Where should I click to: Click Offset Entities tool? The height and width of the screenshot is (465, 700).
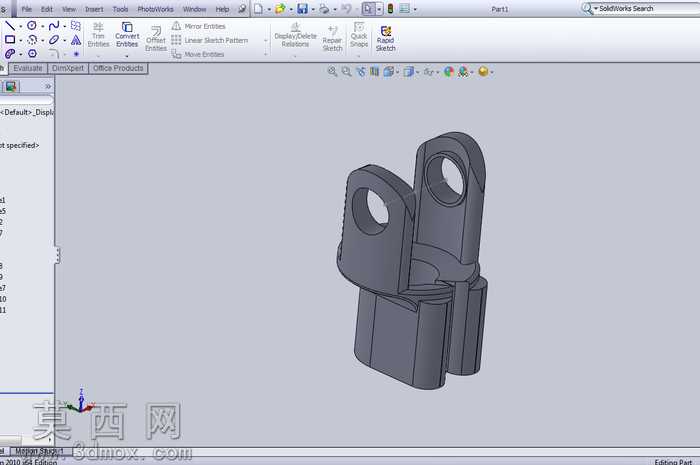point(156,38)
